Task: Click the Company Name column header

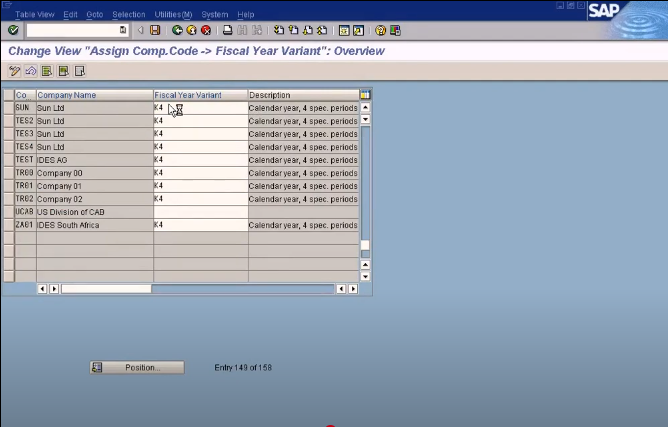Action: (95, 95)
